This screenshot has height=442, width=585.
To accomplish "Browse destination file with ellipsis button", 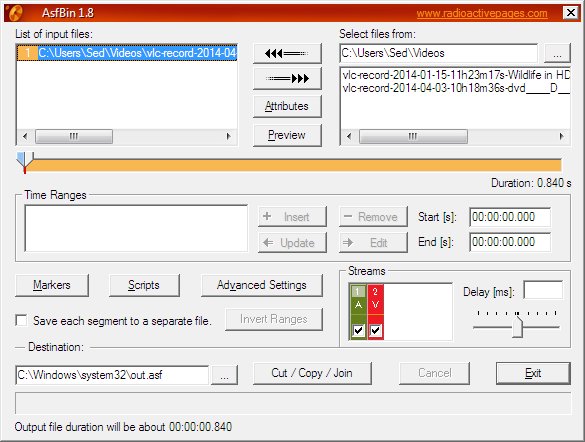I will [x=224, y=375].
